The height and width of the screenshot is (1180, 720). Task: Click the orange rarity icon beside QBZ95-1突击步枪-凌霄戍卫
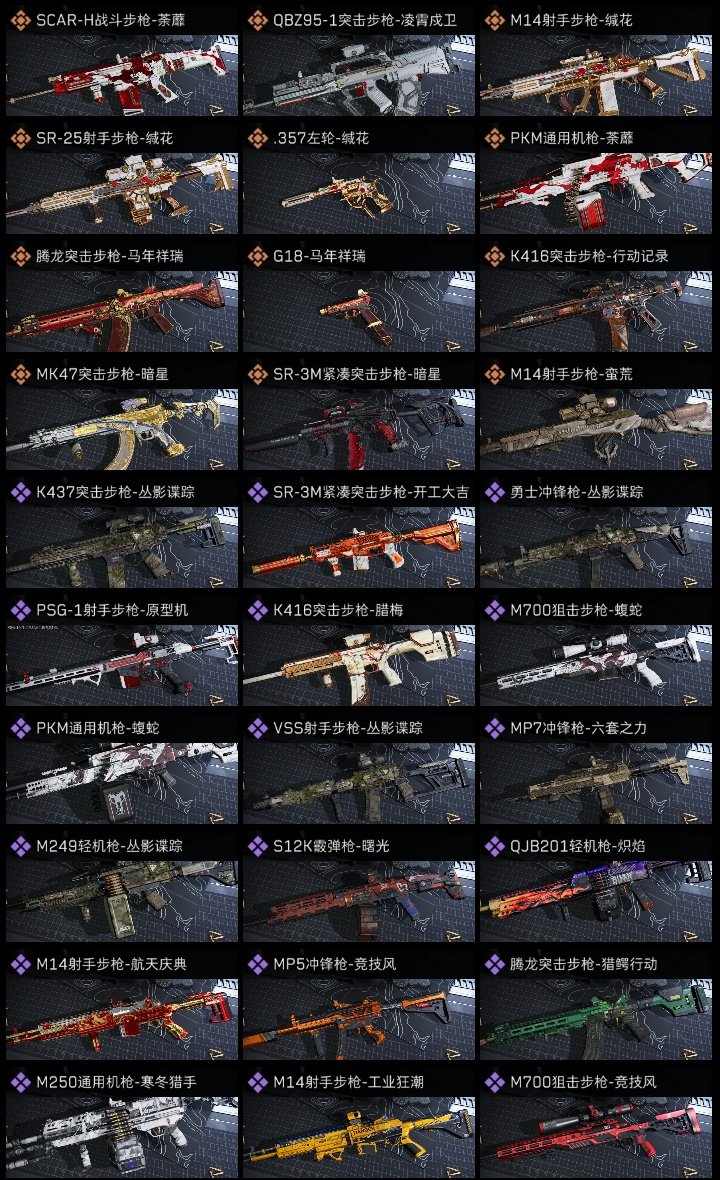257,20
